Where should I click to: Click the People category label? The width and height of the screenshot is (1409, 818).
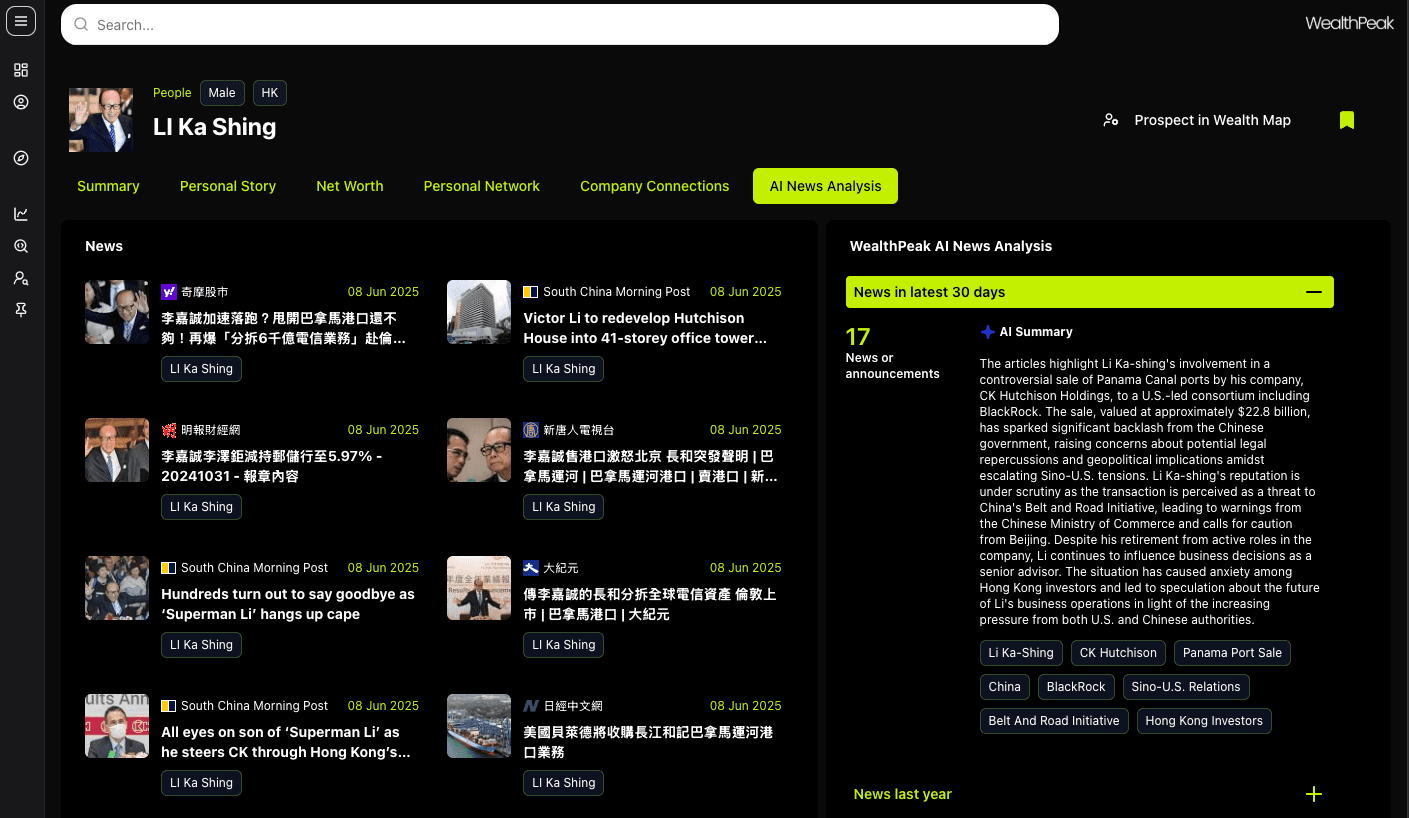pos(172,93)
